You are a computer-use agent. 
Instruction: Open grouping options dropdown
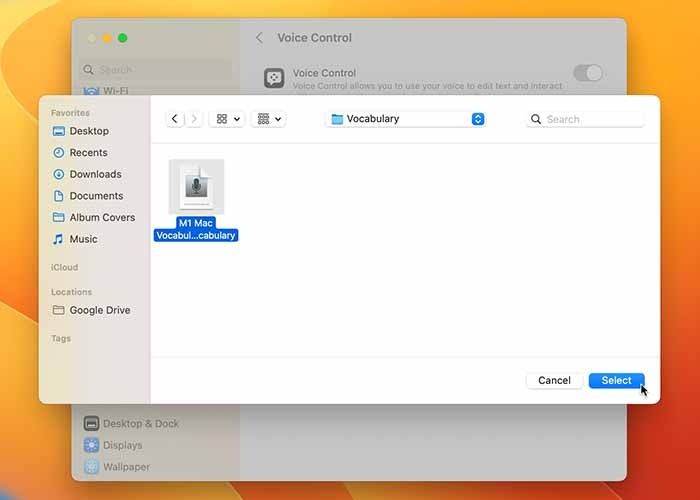coord(269,119)
